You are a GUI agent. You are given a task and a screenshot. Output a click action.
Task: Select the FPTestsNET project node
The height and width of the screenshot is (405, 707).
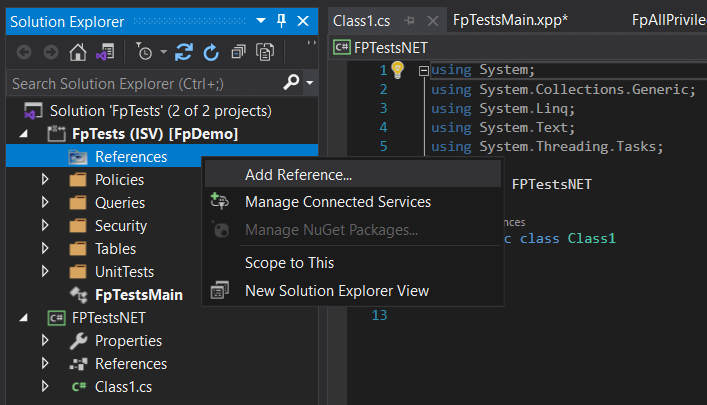(109, 318)
